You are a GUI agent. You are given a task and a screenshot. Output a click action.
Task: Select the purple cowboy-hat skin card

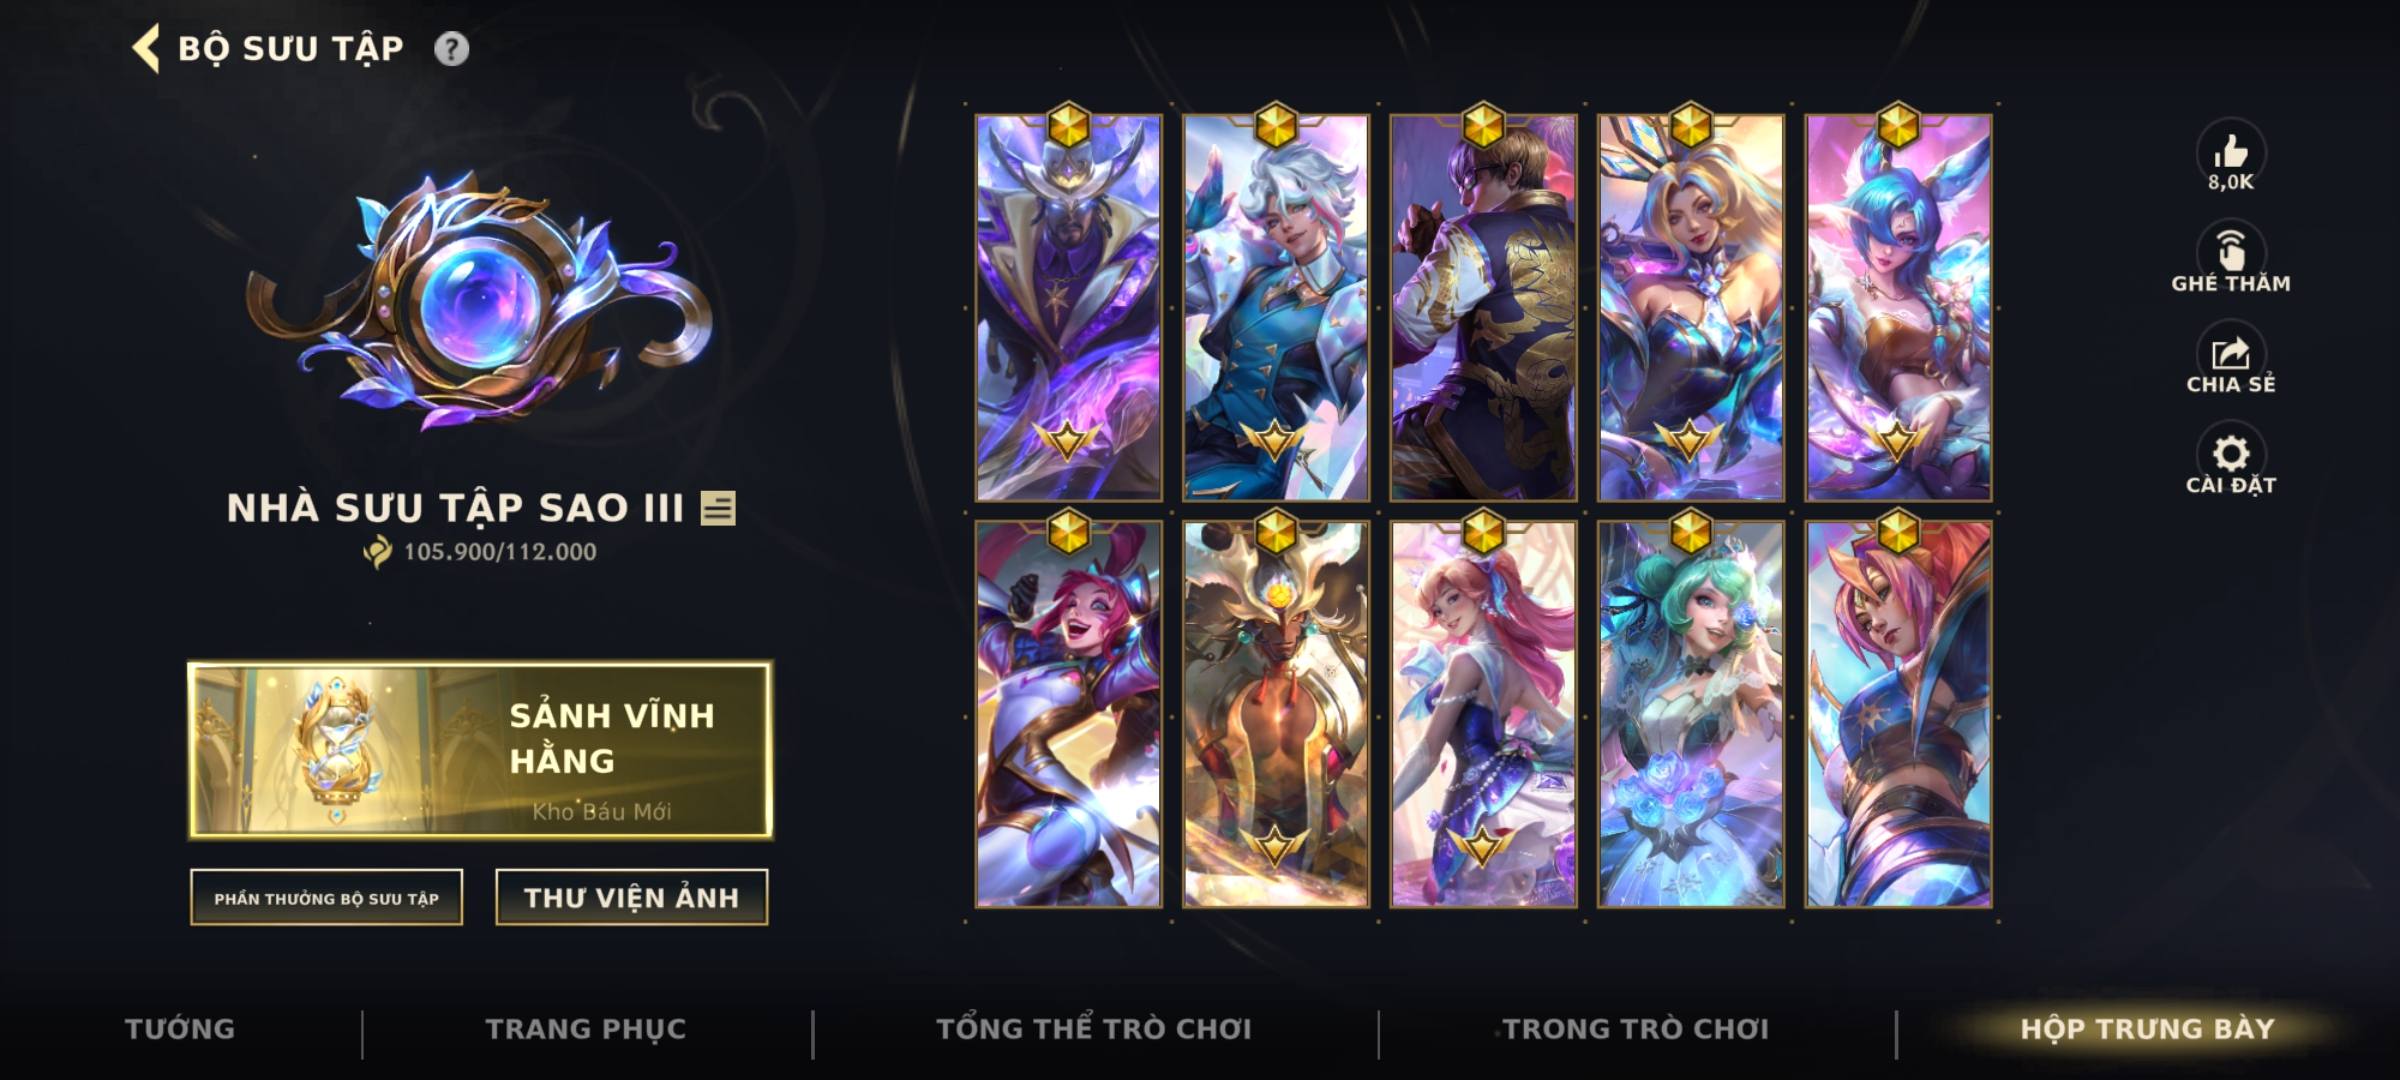(x=1069, y=307)
